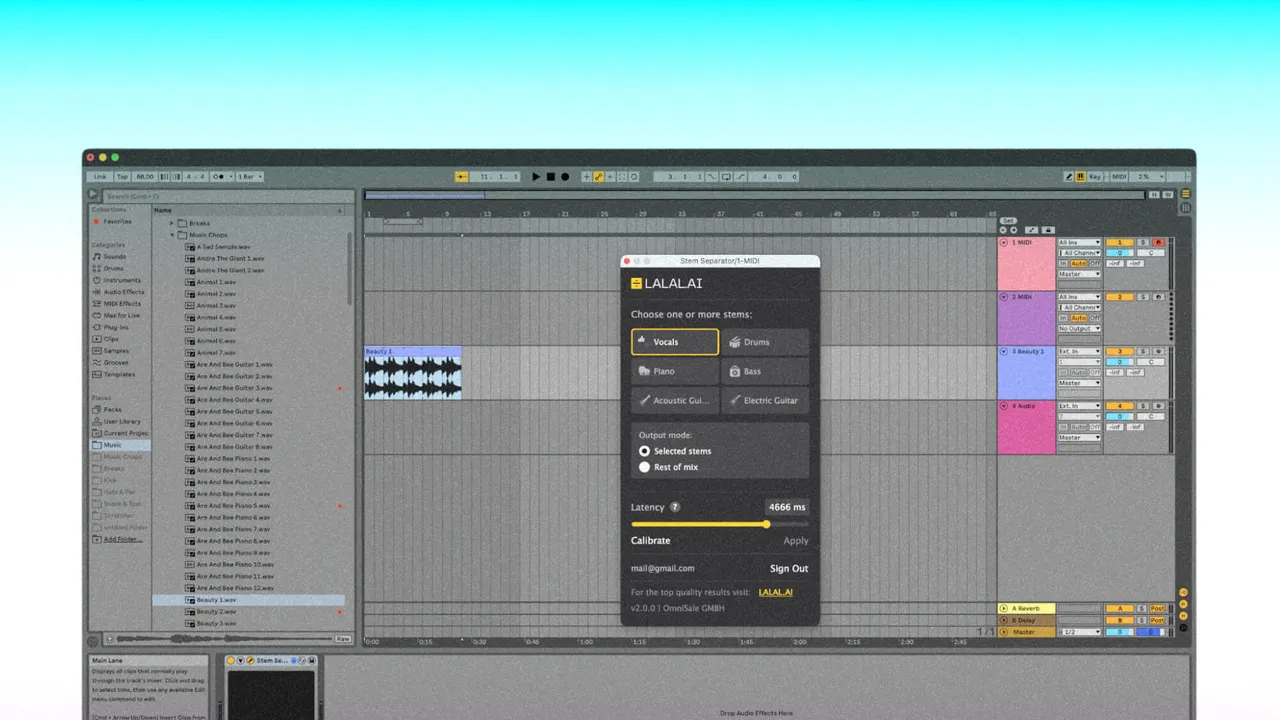Toggle the Key map mode switch
This screenshot has height=720, width=1280.
[x=1094, y=177]
